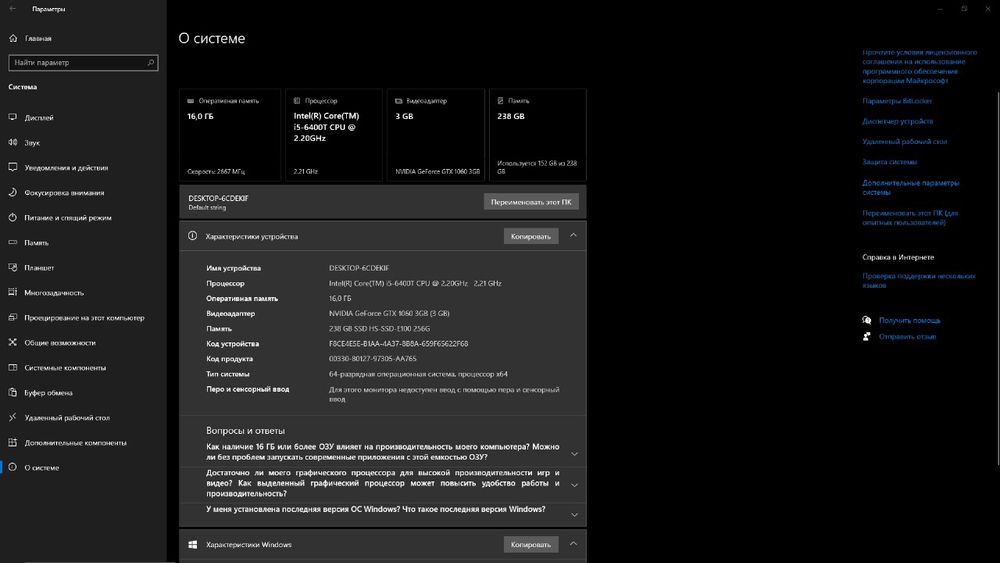Open Планшет tablet icon in sidebar

click(x=13, y=267)
